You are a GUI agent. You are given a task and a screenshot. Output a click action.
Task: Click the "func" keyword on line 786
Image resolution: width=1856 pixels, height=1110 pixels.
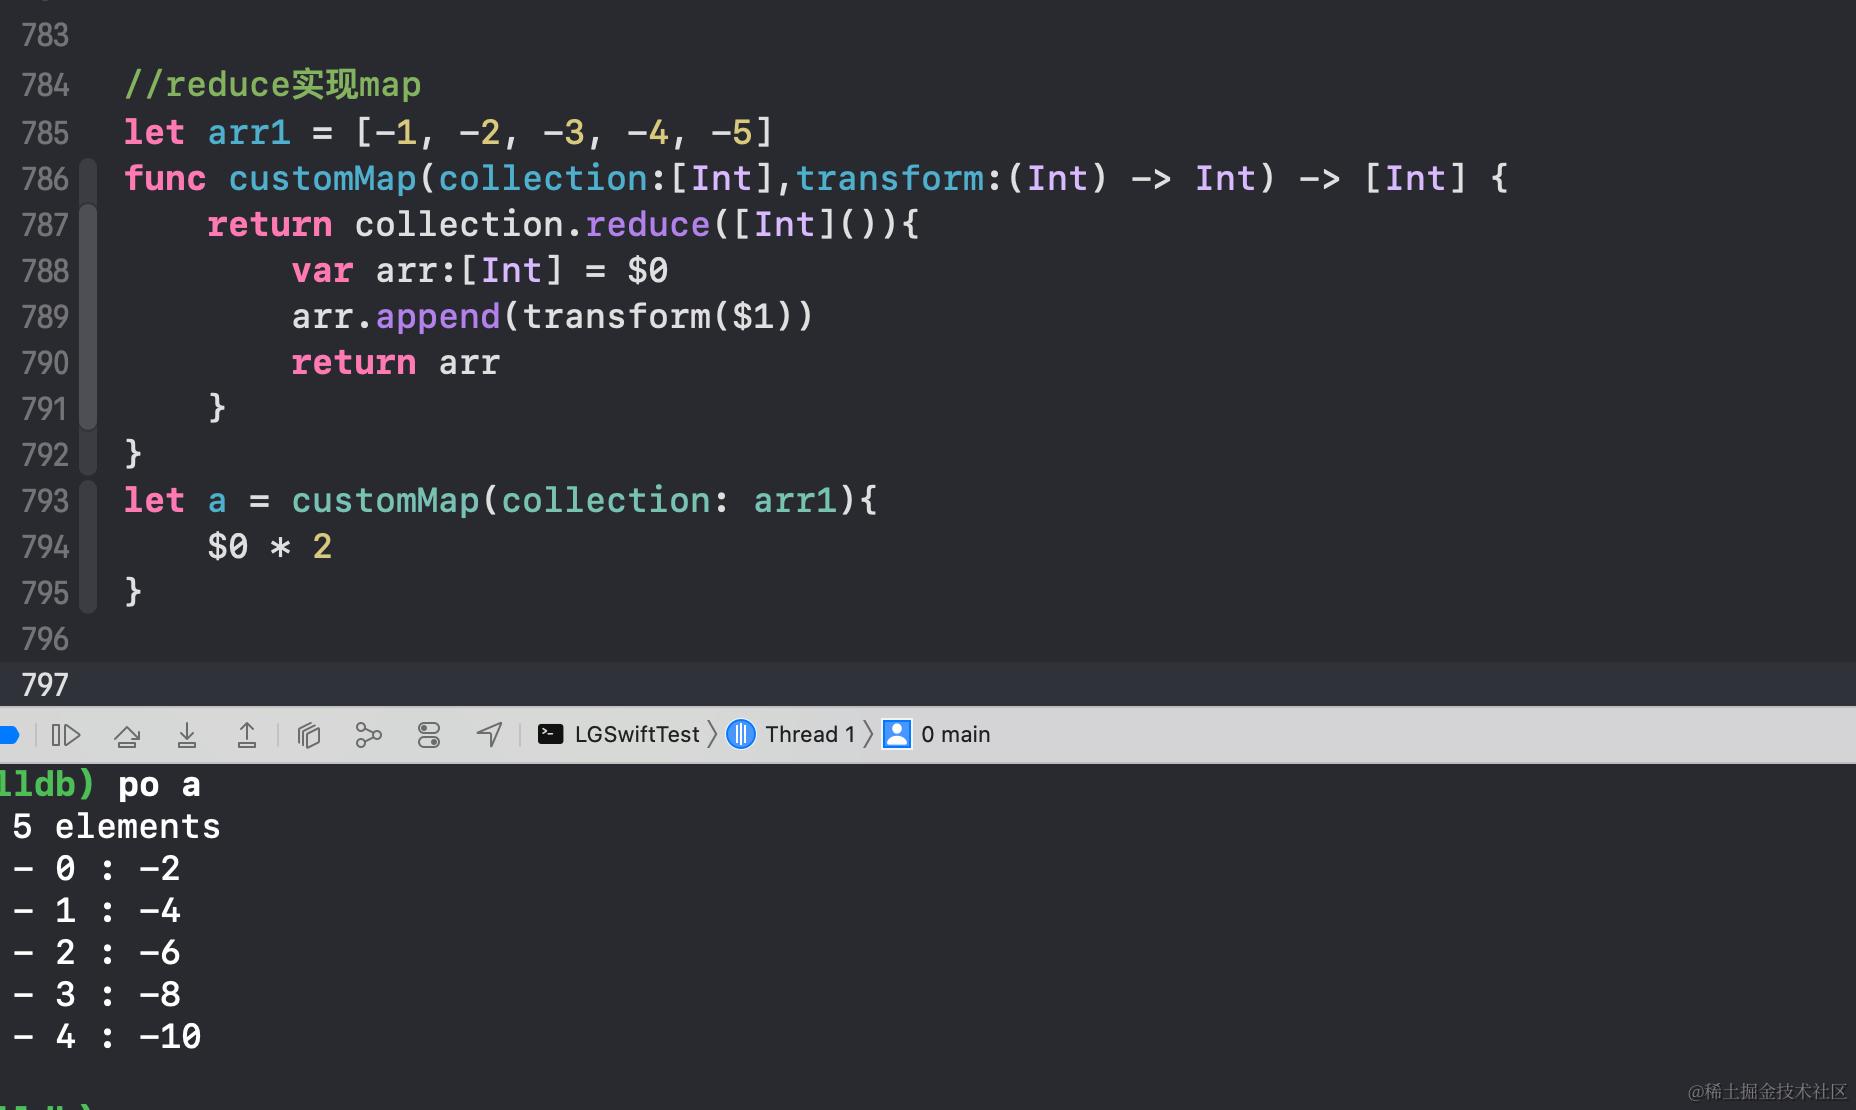click(x=165, y=179)
